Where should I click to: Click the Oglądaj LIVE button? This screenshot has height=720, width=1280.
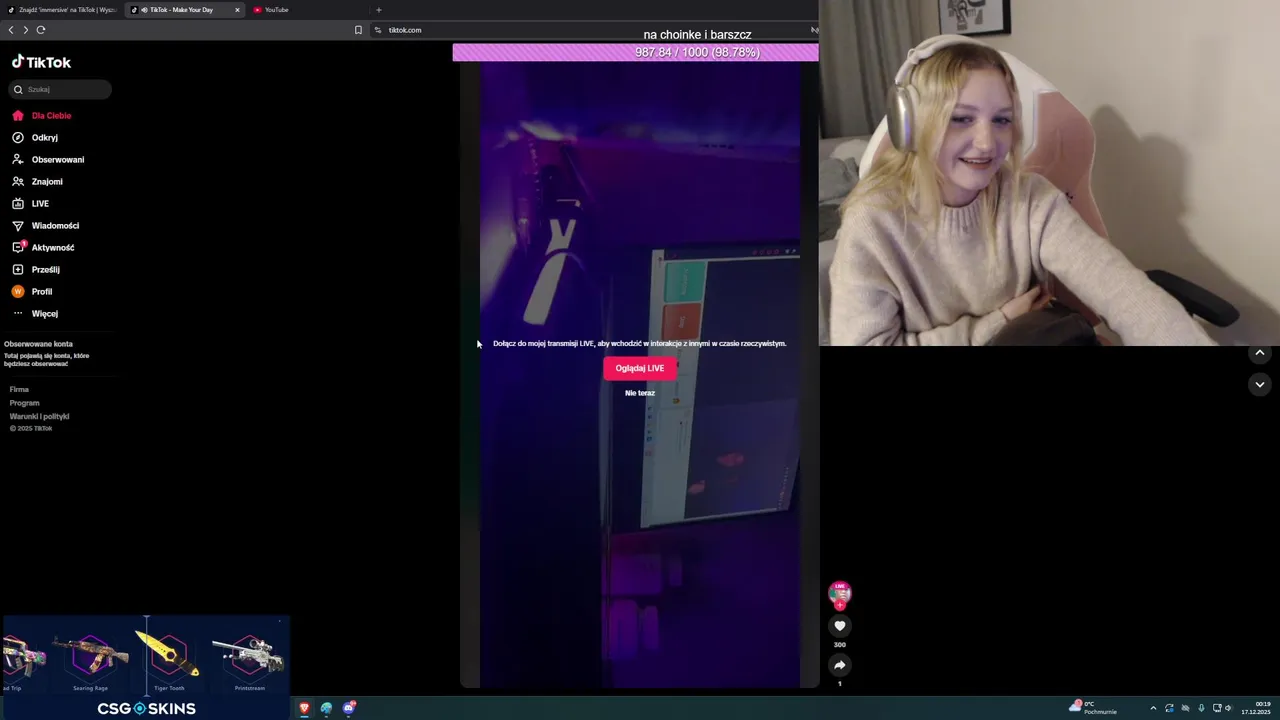click(x=640, y=368)
